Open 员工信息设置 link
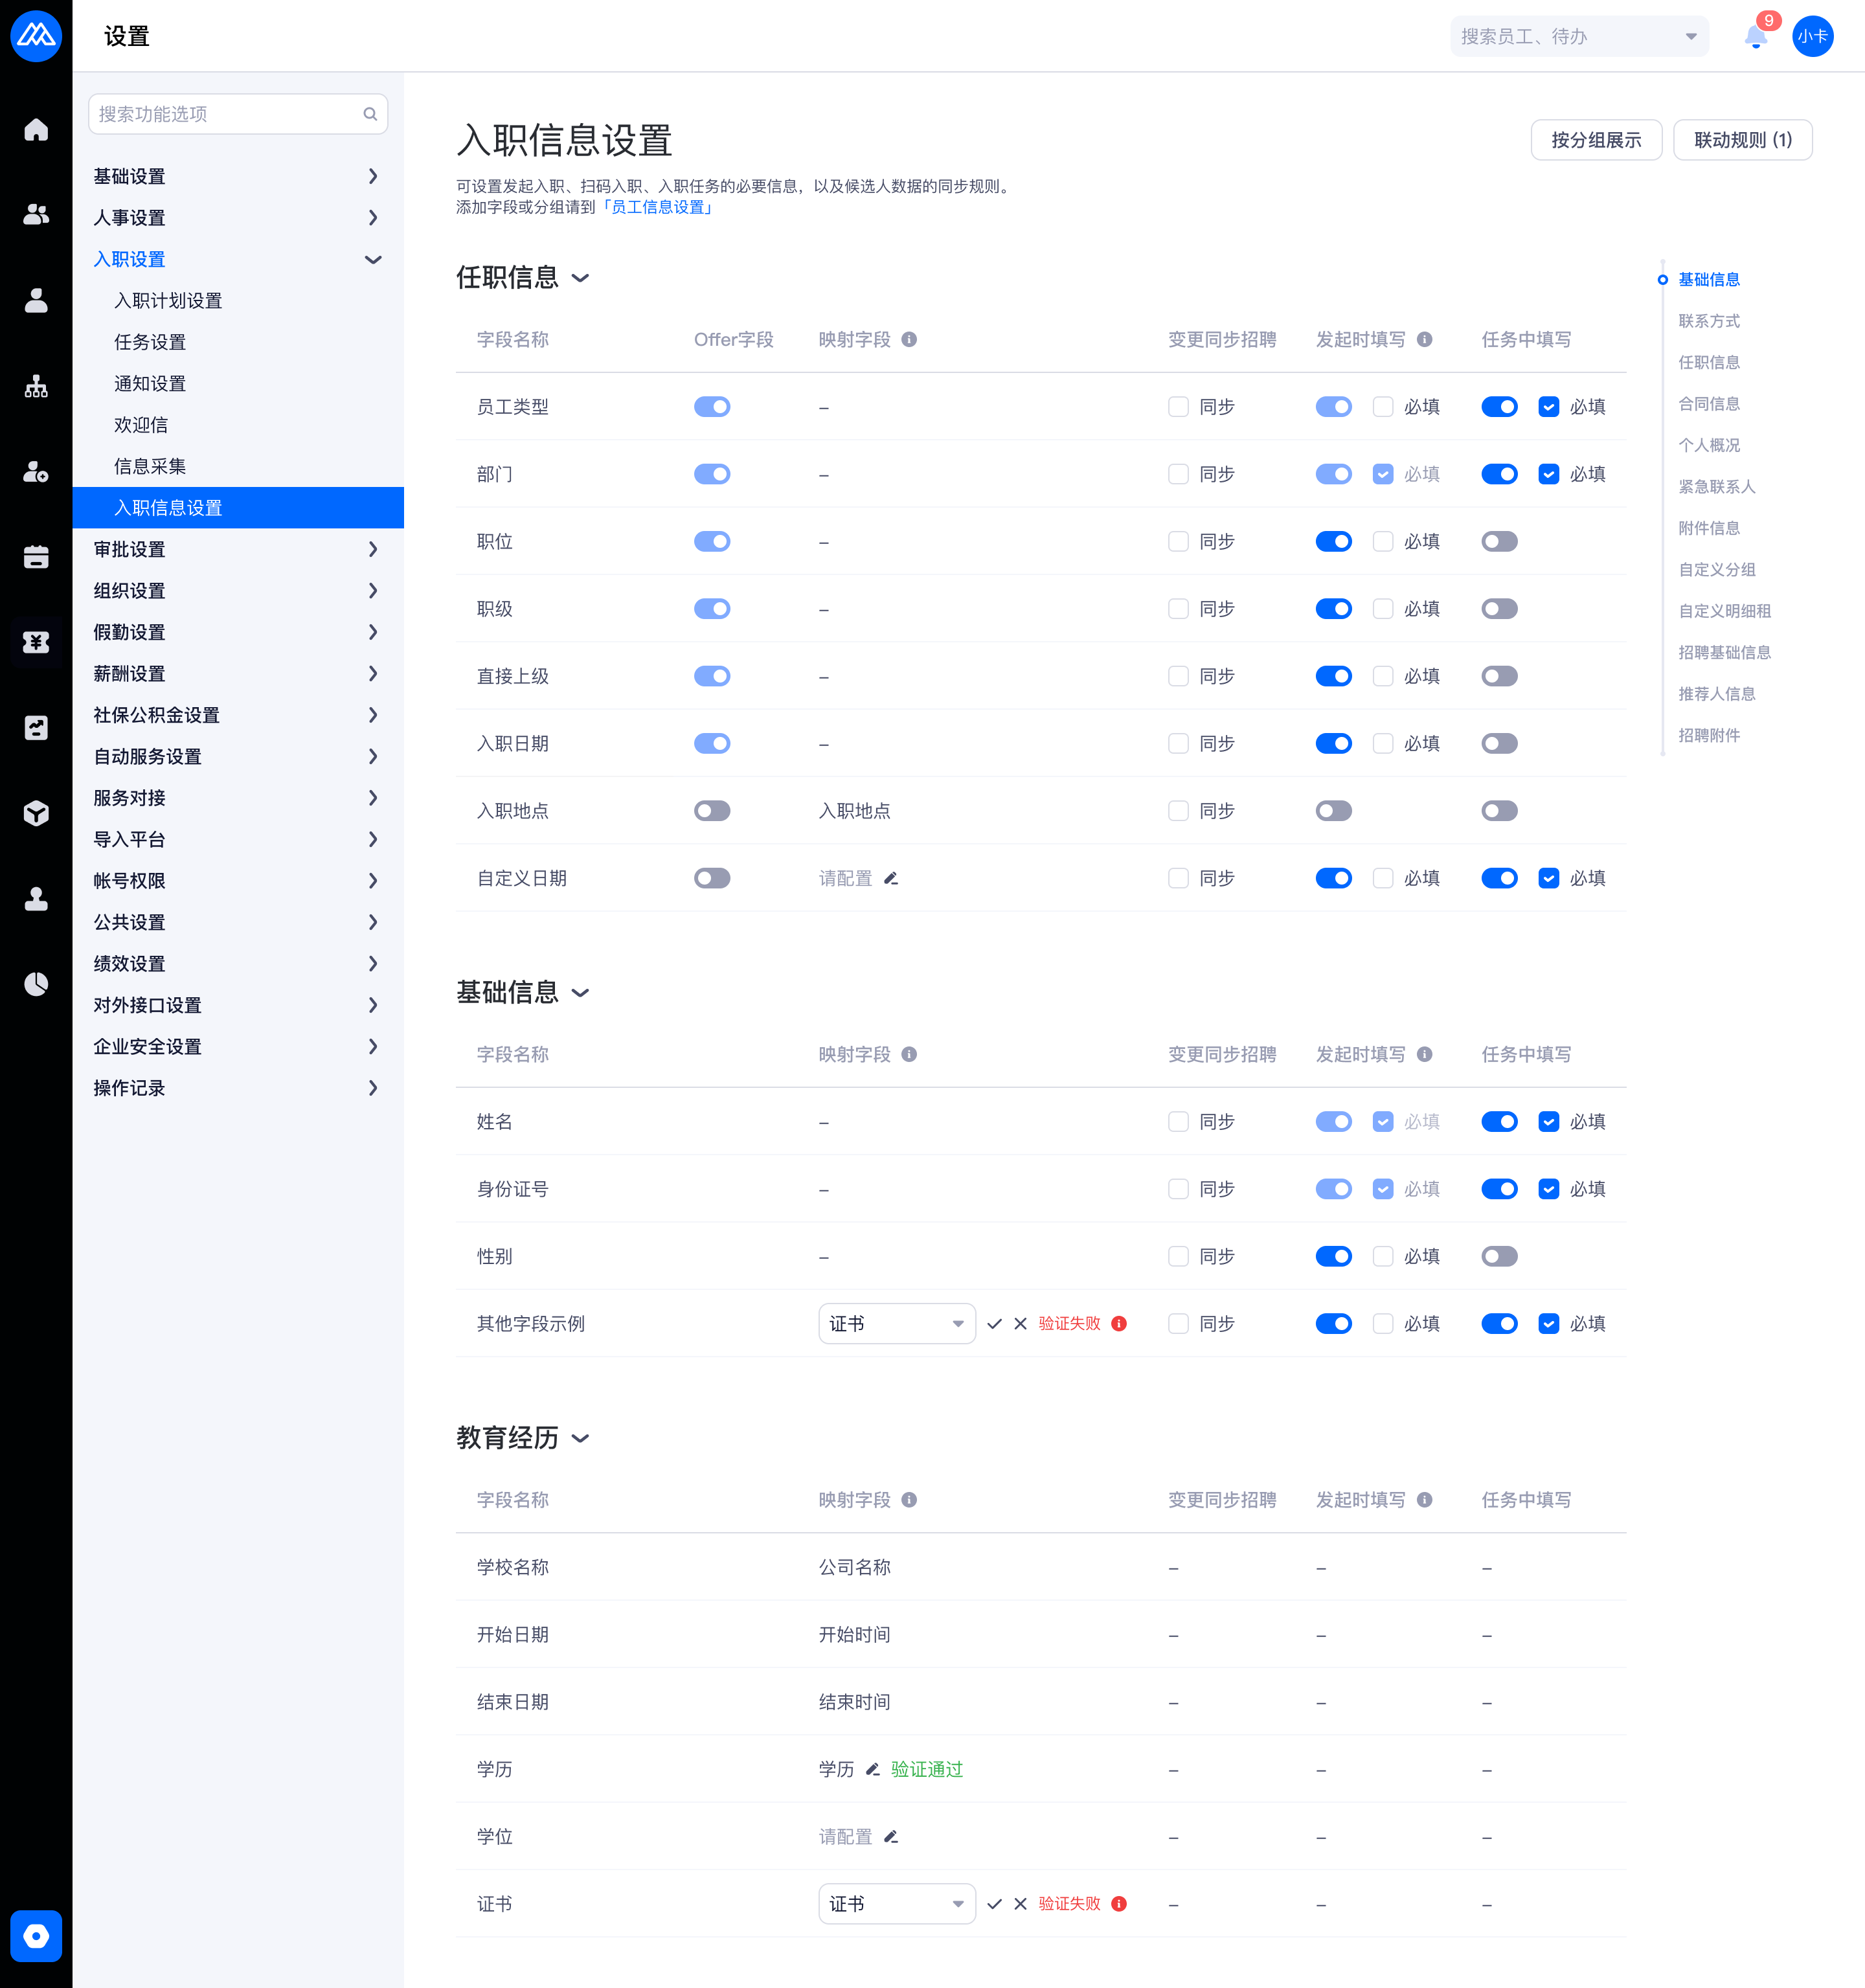1865x1988 pixels. tap(658, 207)
